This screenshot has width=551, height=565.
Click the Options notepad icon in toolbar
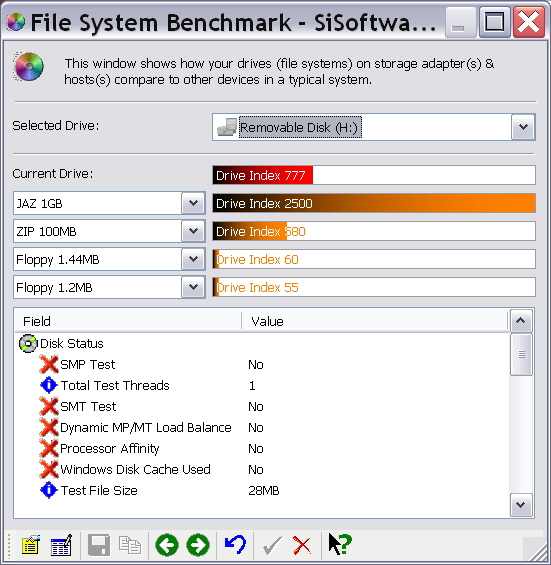pyautogui.click(x=31, y=545)
